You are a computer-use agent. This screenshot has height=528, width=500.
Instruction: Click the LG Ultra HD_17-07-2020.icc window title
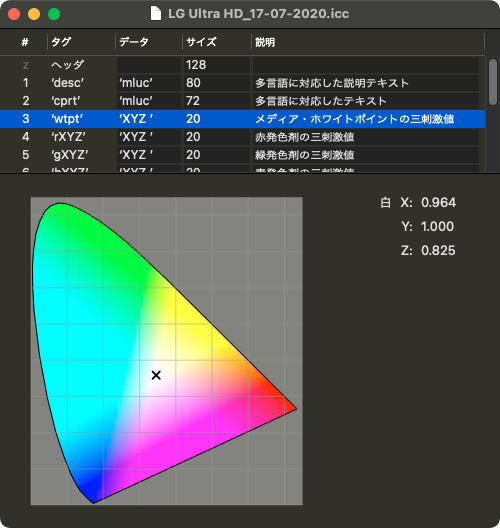pos(258,14)
